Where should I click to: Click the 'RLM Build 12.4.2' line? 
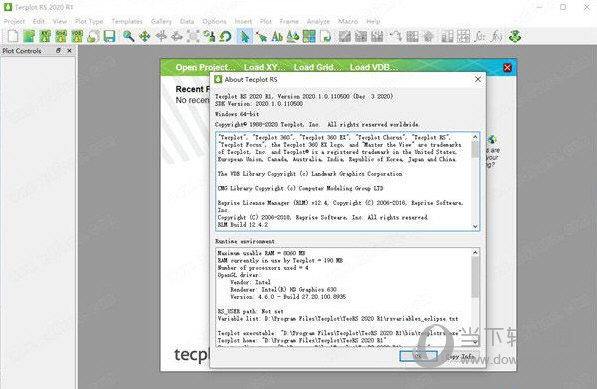coord(243,225)
